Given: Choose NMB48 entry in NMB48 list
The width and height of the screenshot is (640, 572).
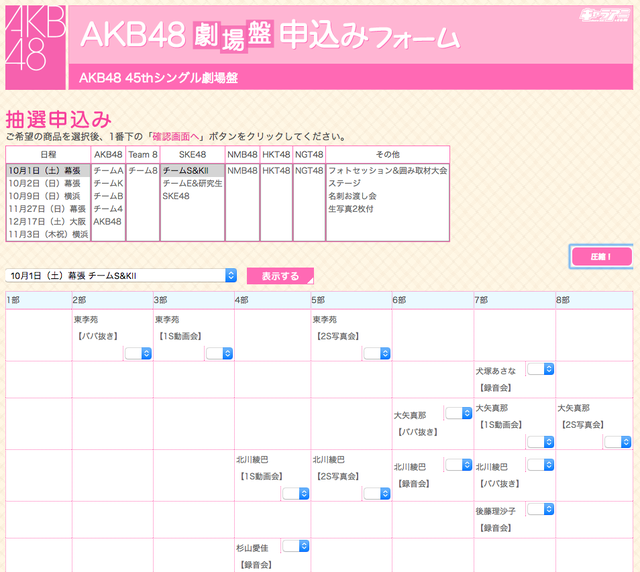Looking at the screenshot, I should 242,170.
